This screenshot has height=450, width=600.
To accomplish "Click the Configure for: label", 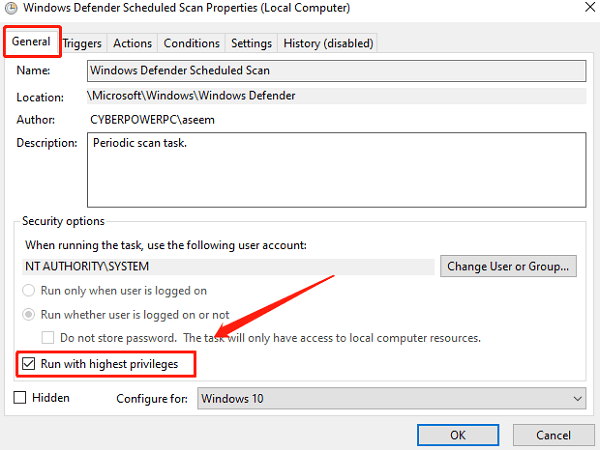I will point(152,399).
